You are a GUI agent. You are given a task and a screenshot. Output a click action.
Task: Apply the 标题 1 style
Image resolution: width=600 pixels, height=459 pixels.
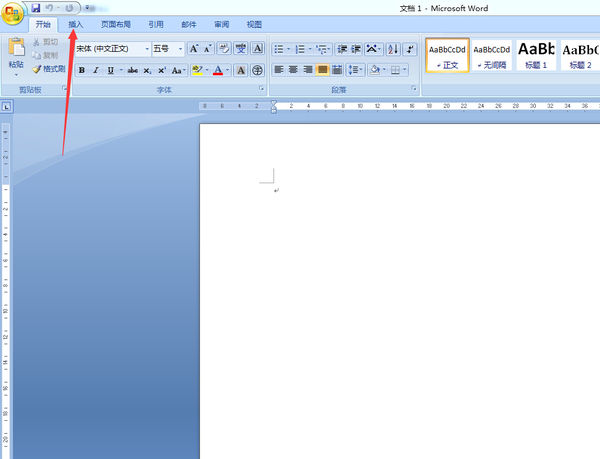point(536,55)
